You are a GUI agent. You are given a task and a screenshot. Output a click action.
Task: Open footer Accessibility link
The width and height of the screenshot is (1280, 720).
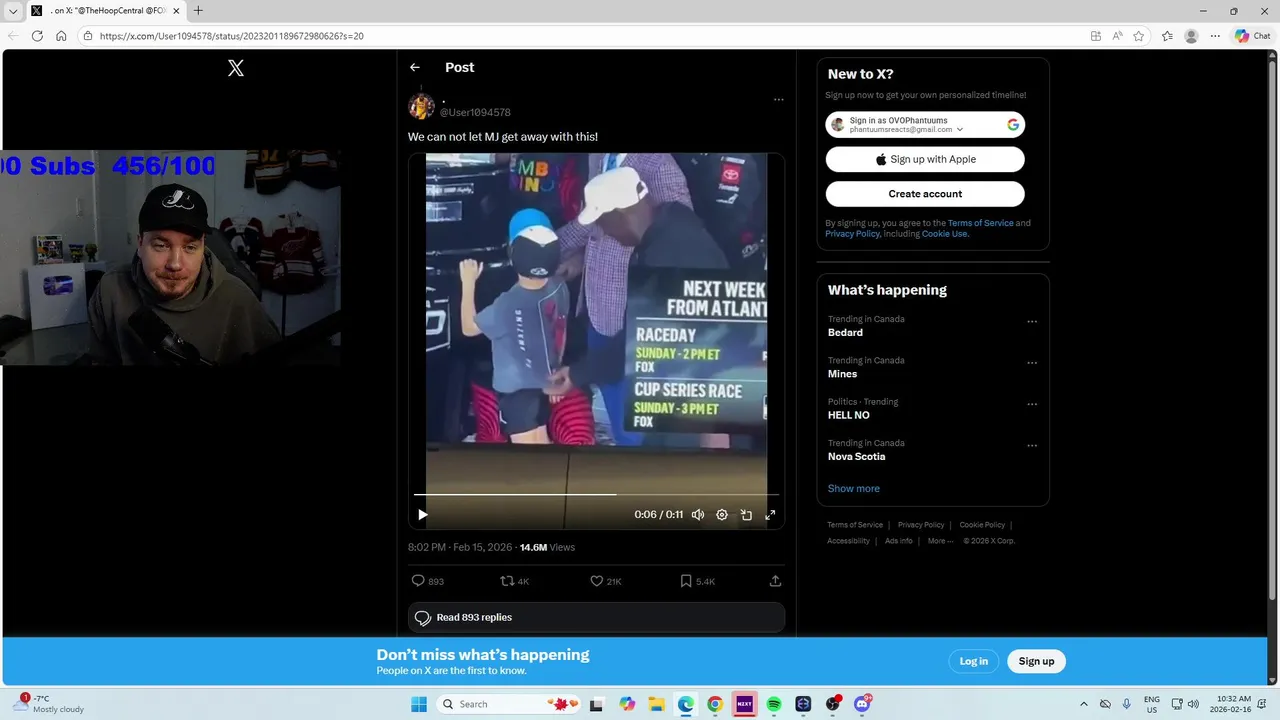(848, 541)
